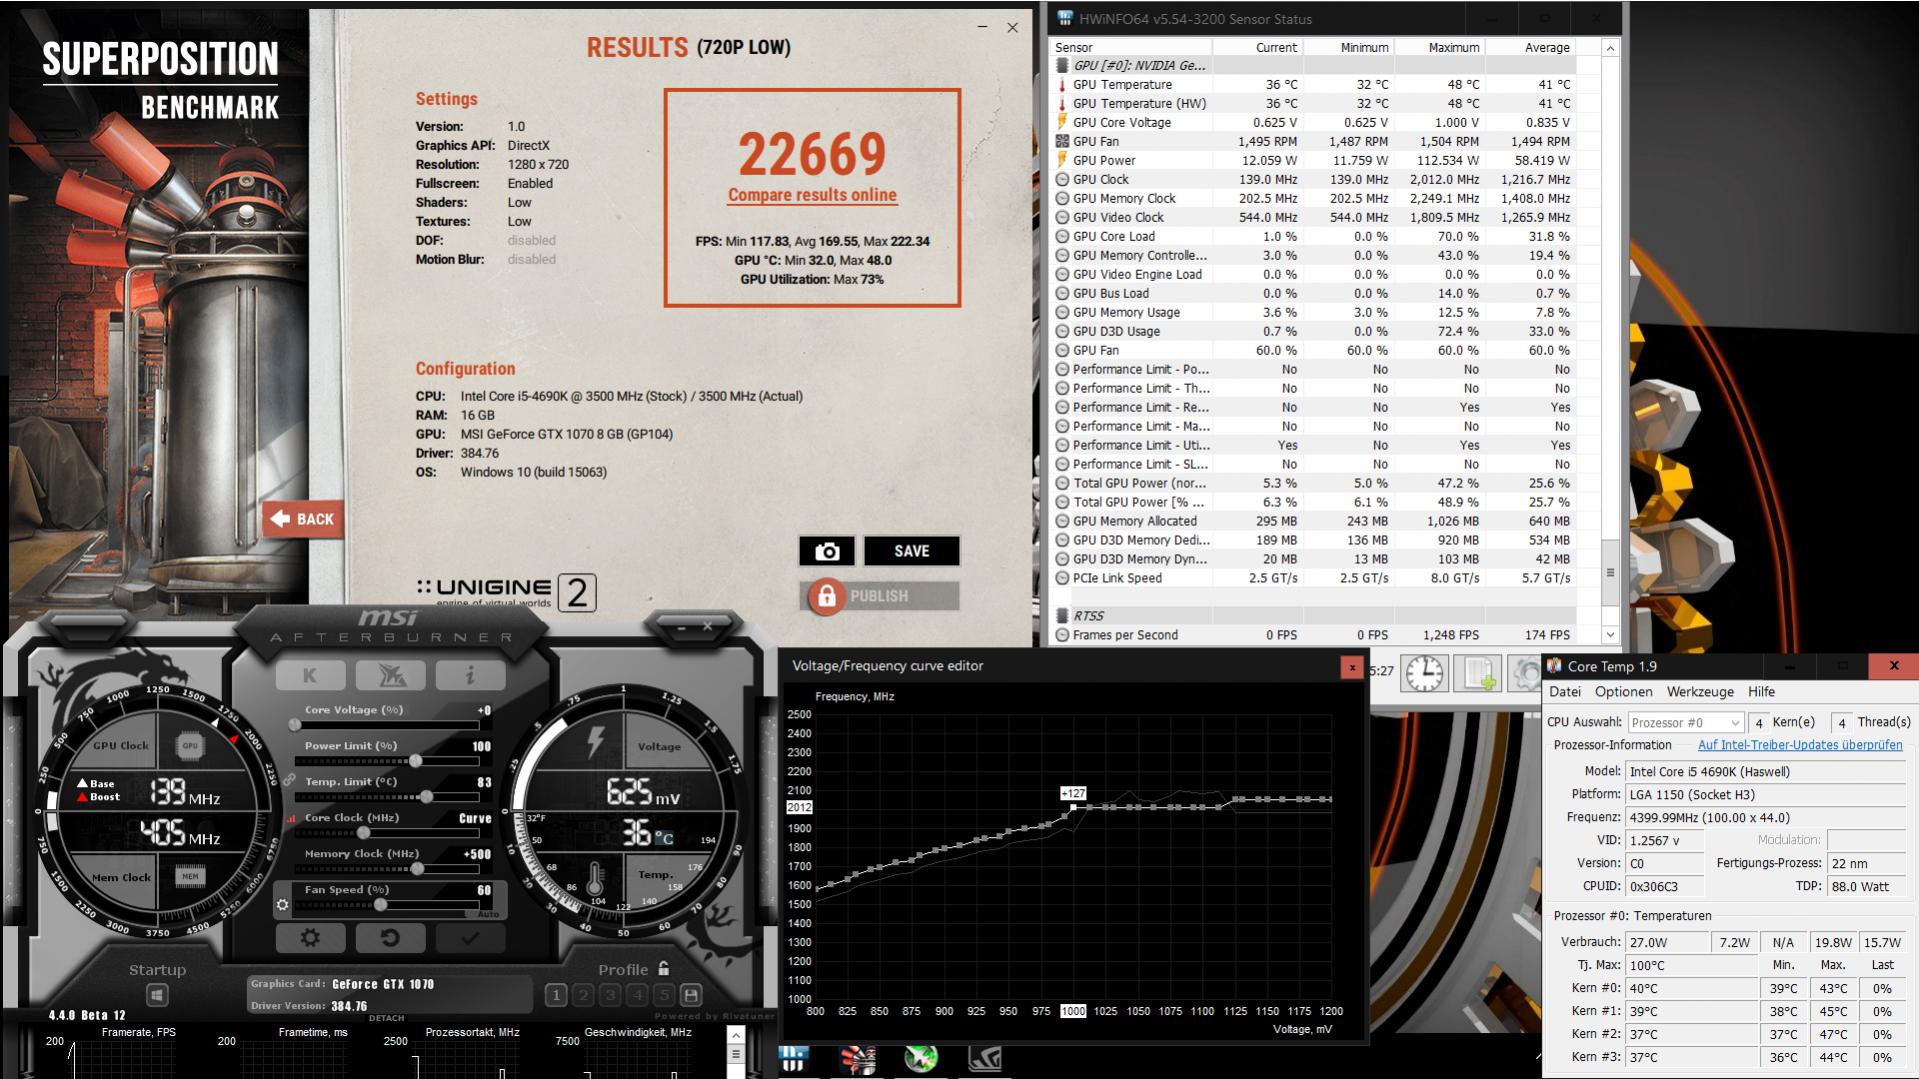1919x1079 pixels.
Task: Click the green round taskbar app icon
Action: click(x=921, y=1058)
